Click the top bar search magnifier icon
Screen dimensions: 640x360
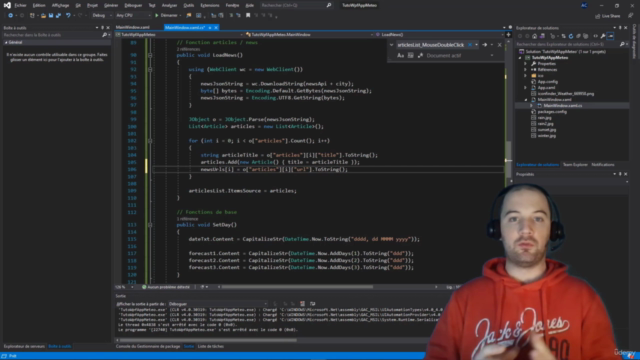click(x=329, y=5)
